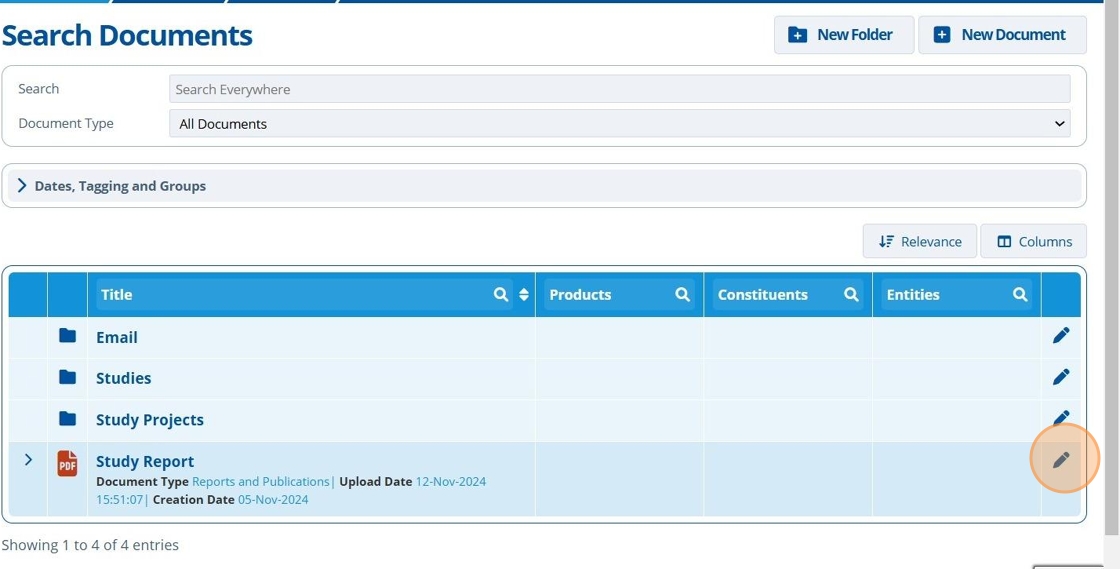The height and width of the screenshot is (569, 1120).
Task: Click the PDF icon of Study Report
Action: [67, 464]
